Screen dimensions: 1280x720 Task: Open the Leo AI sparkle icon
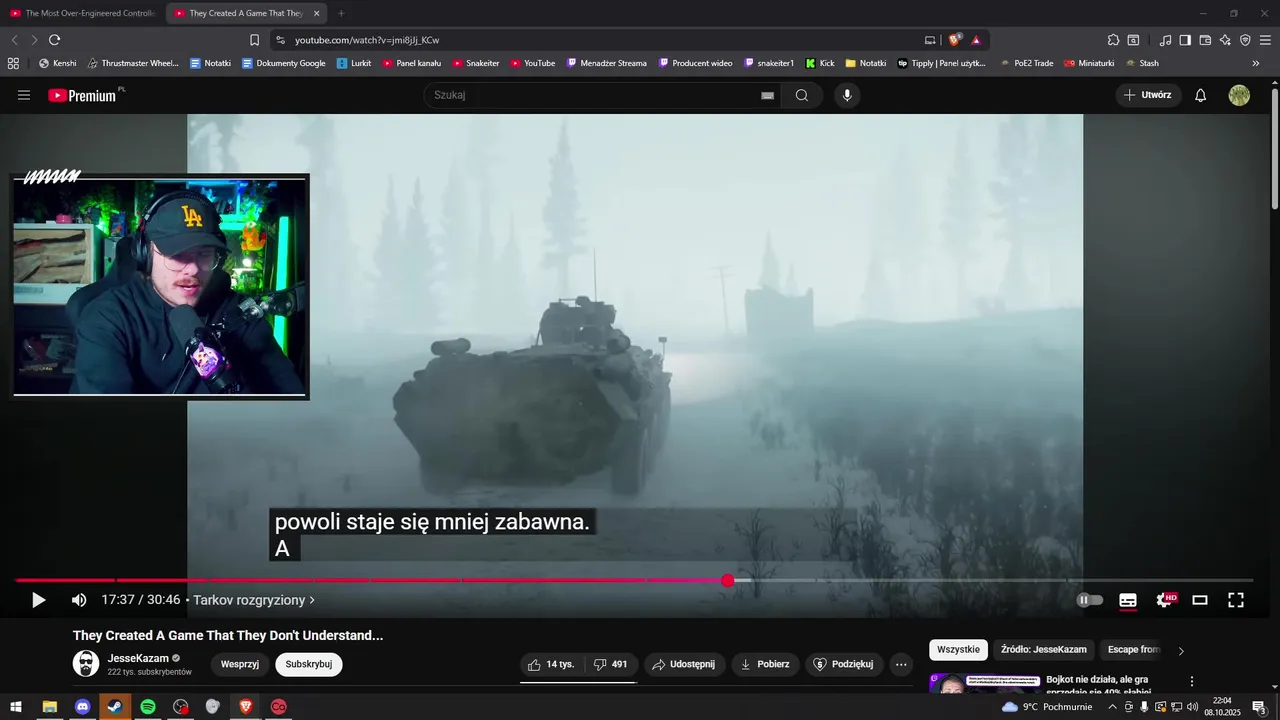click(1225, 40)
